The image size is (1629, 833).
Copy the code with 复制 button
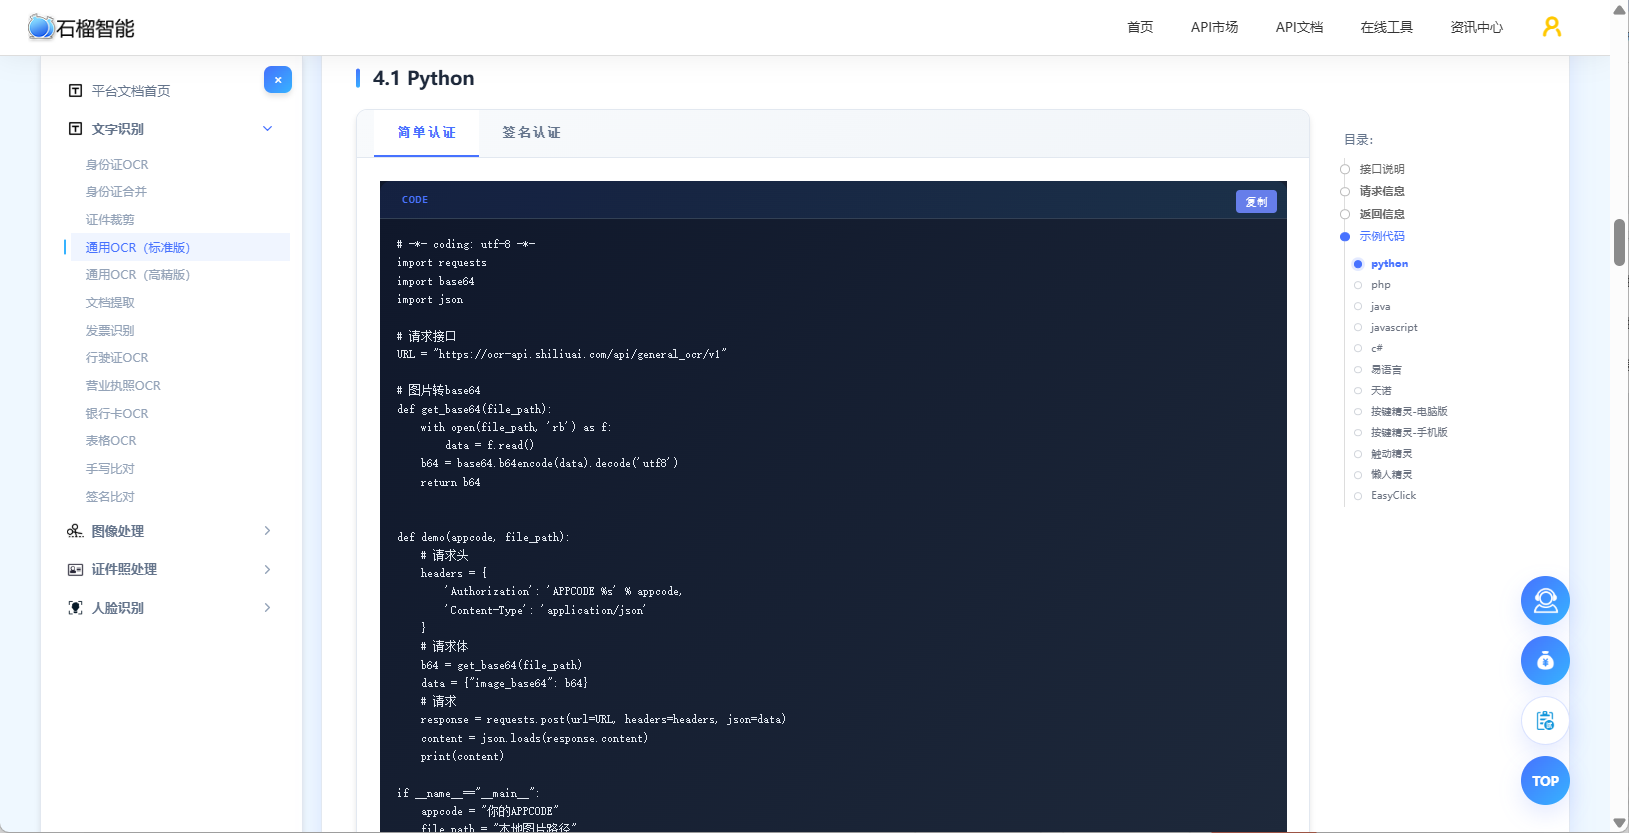click(1256, 202)
